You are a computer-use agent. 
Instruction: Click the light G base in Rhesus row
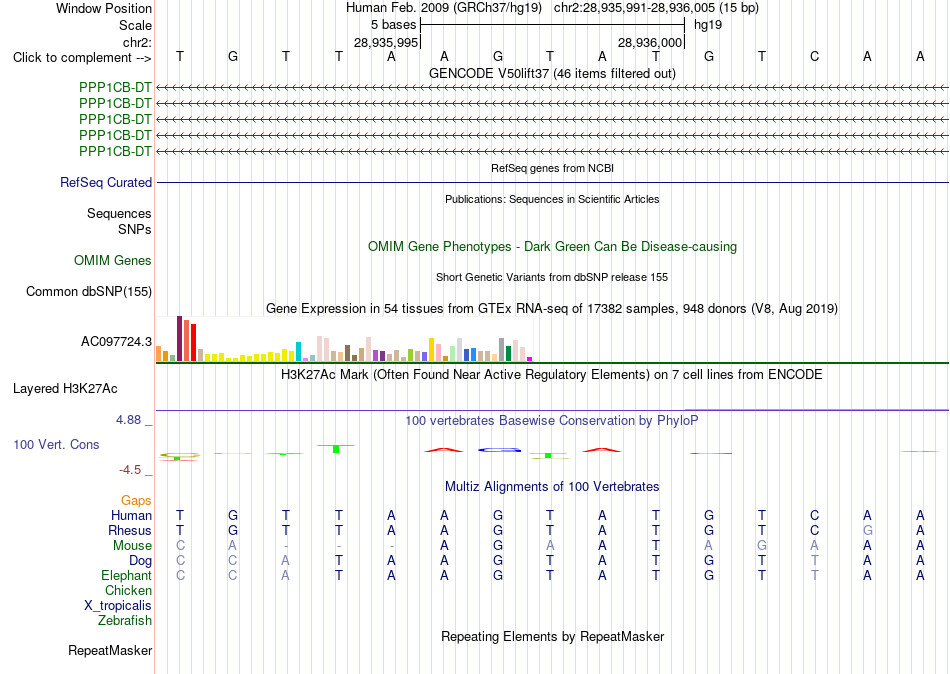tap(867, 531)
